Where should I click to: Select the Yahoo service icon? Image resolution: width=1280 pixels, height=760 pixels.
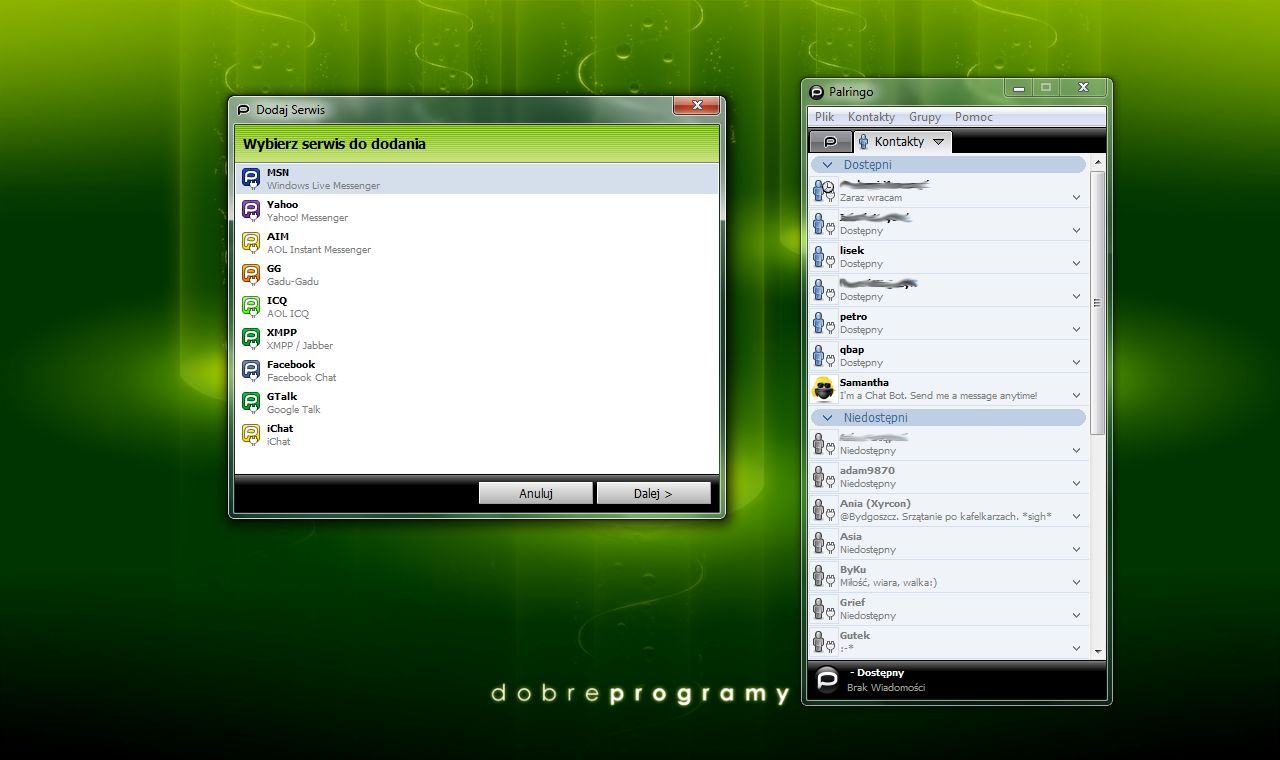tap(251, 210)
